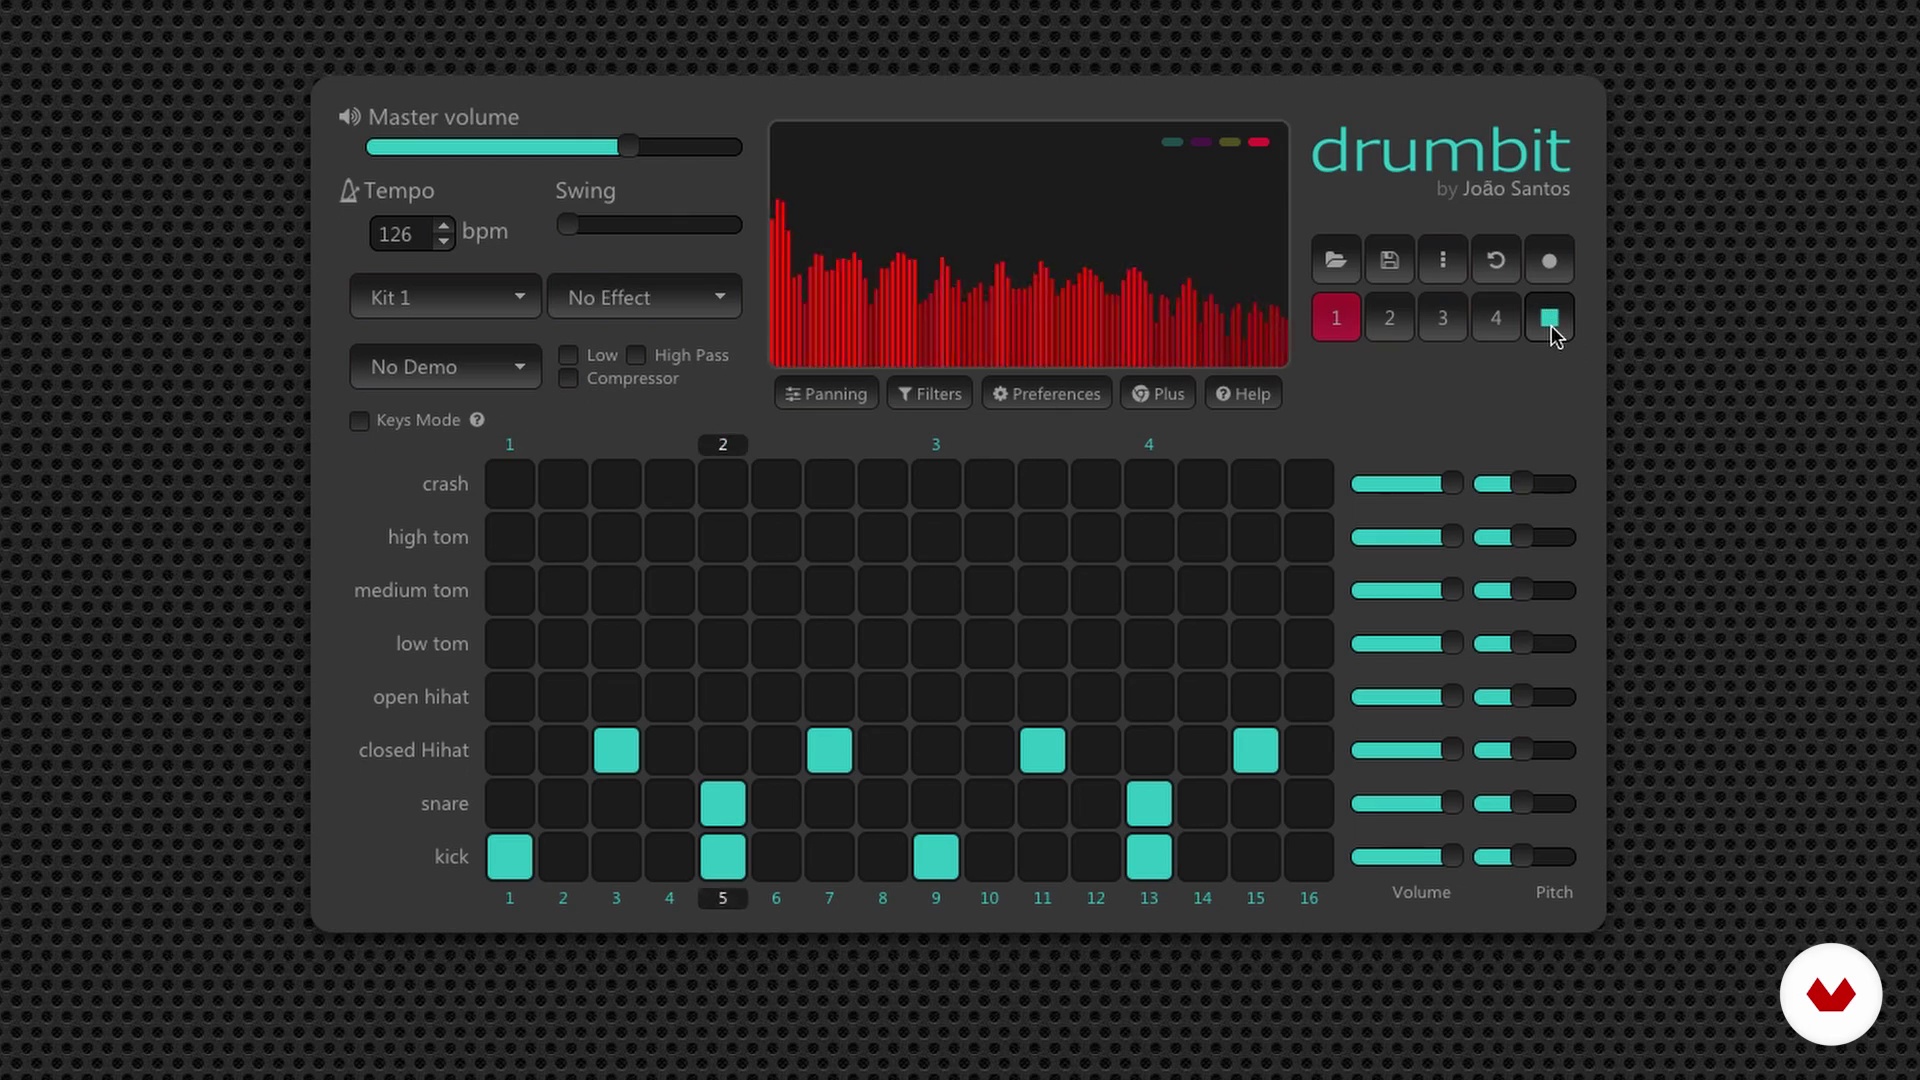Enable the High Pass filter checkbox
The width and height of the screenshot is (1920, 1080).
click(636, 355)
